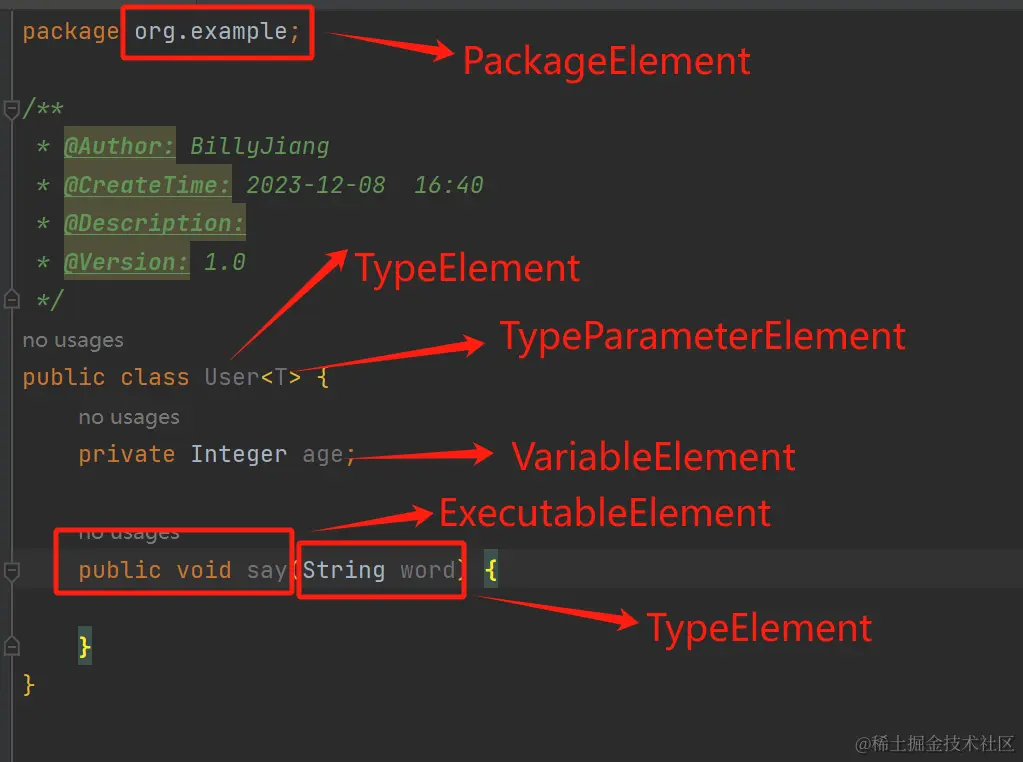Click the @Author Javadoc tag
The image size is (1023, 762).
119,147
